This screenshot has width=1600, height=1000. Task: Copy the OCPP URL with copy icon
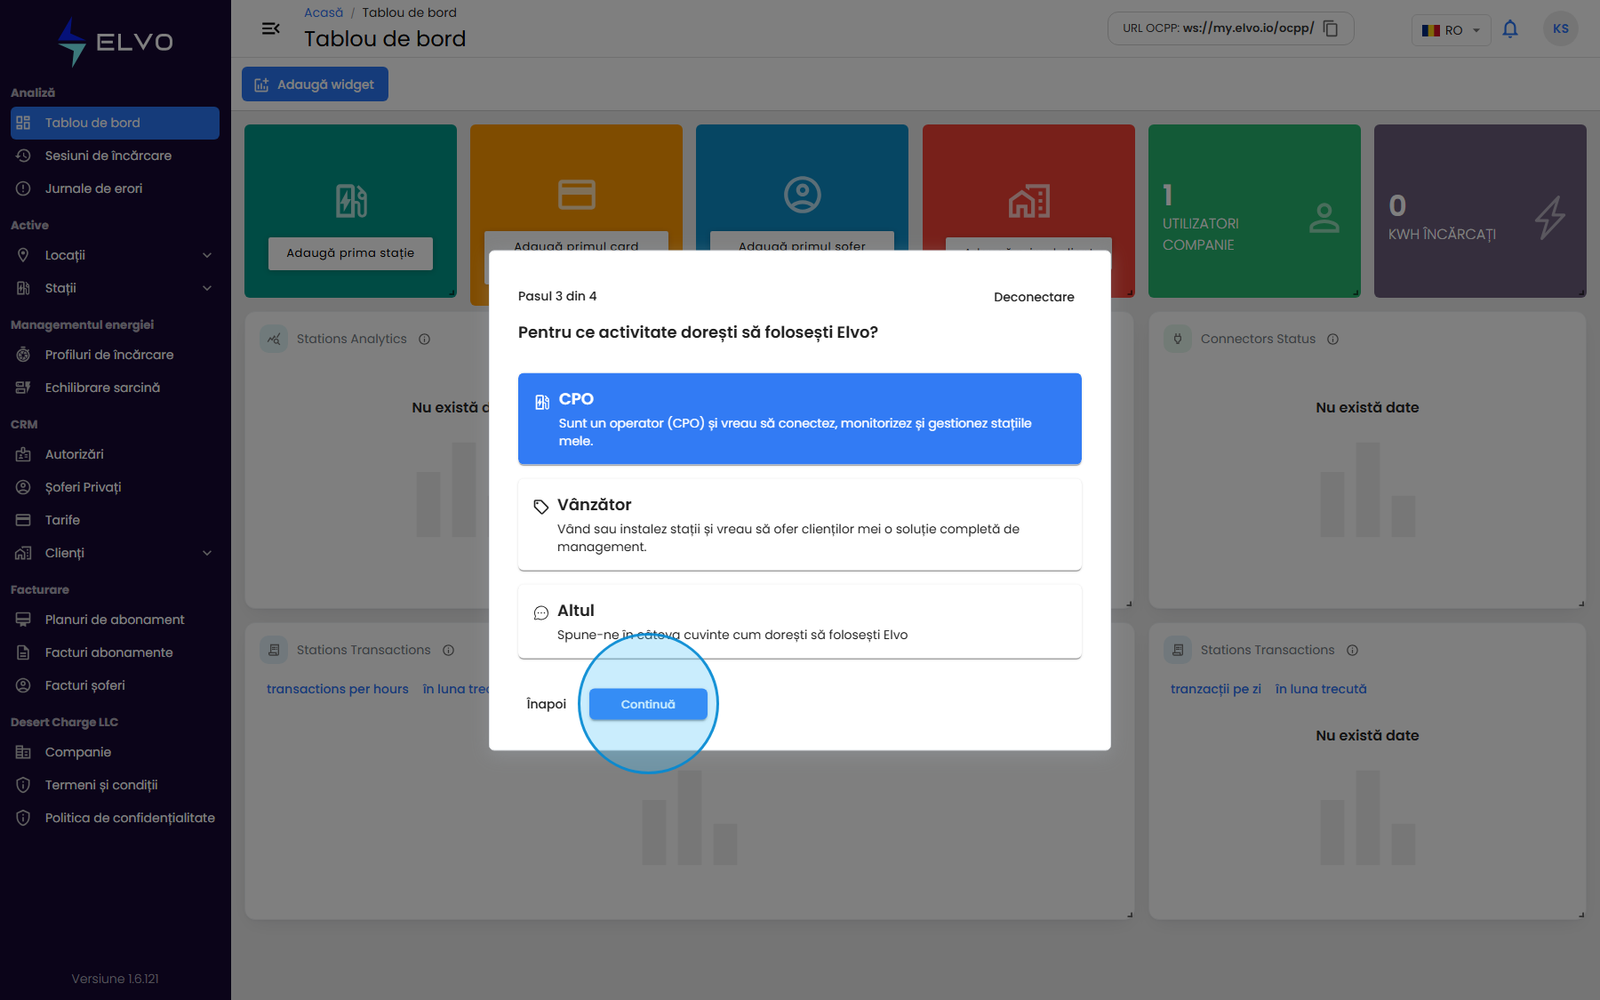(x=1330, y=28)
